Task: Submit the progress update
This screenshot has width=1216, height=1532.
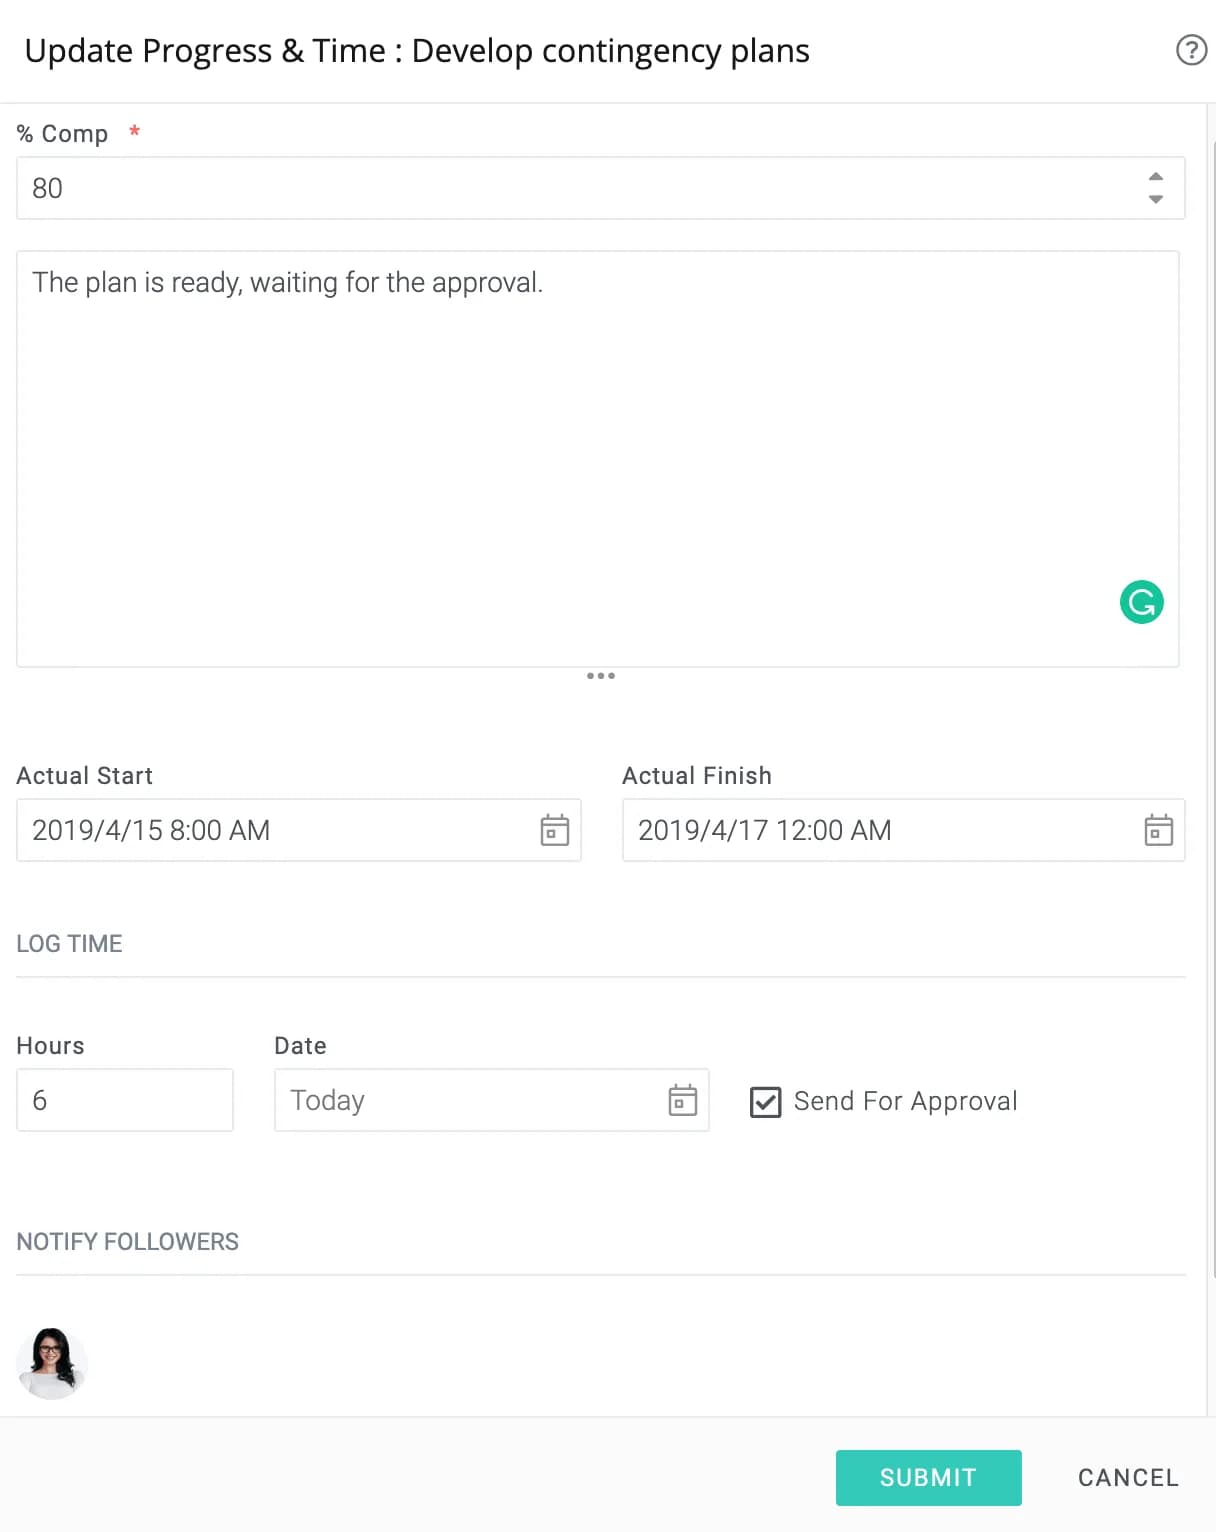Action: tap(928, 1477)
